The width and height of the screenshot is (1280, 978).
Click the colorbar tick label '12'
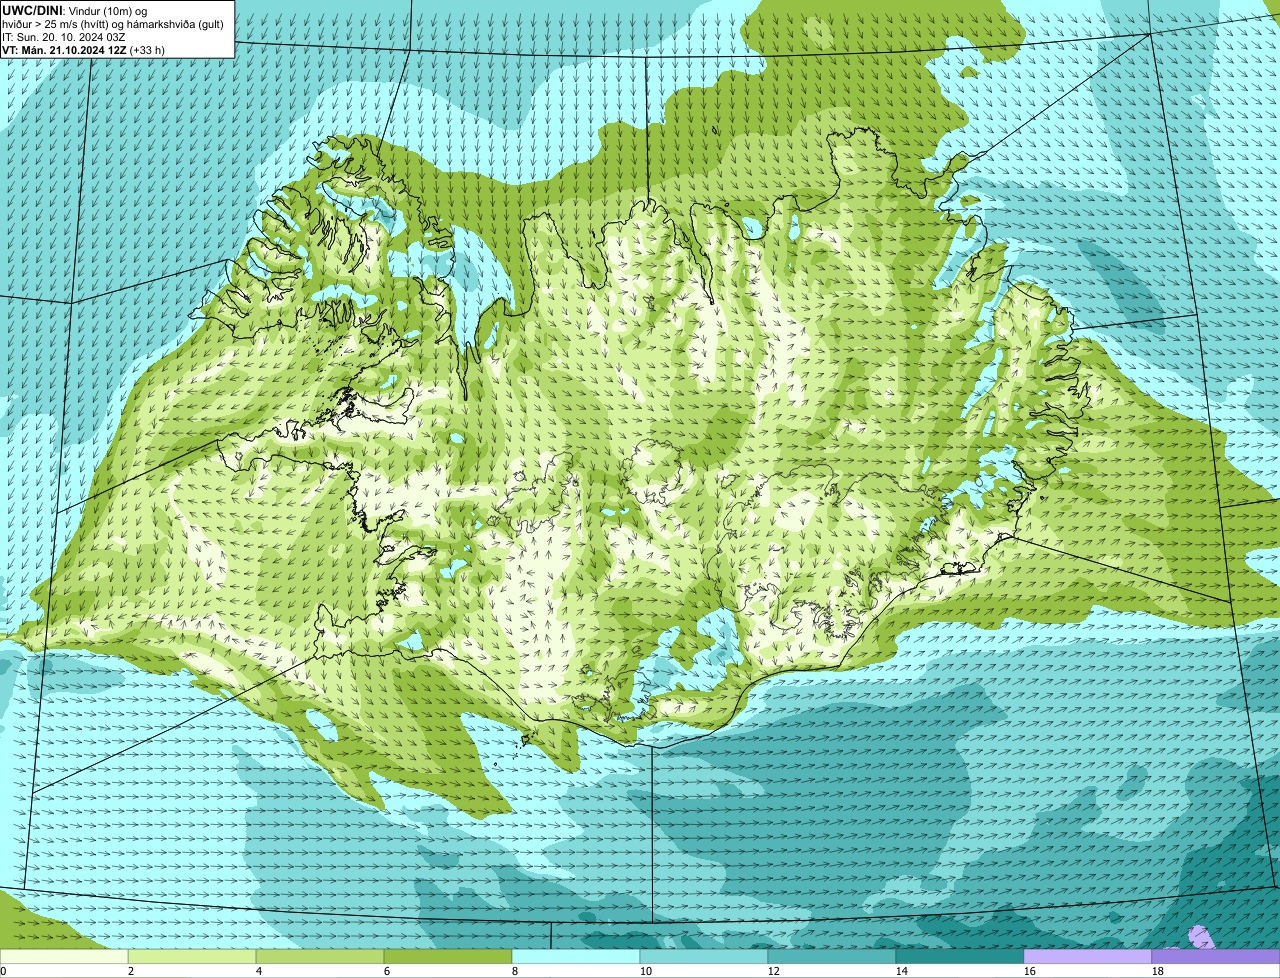click(774, 971)
